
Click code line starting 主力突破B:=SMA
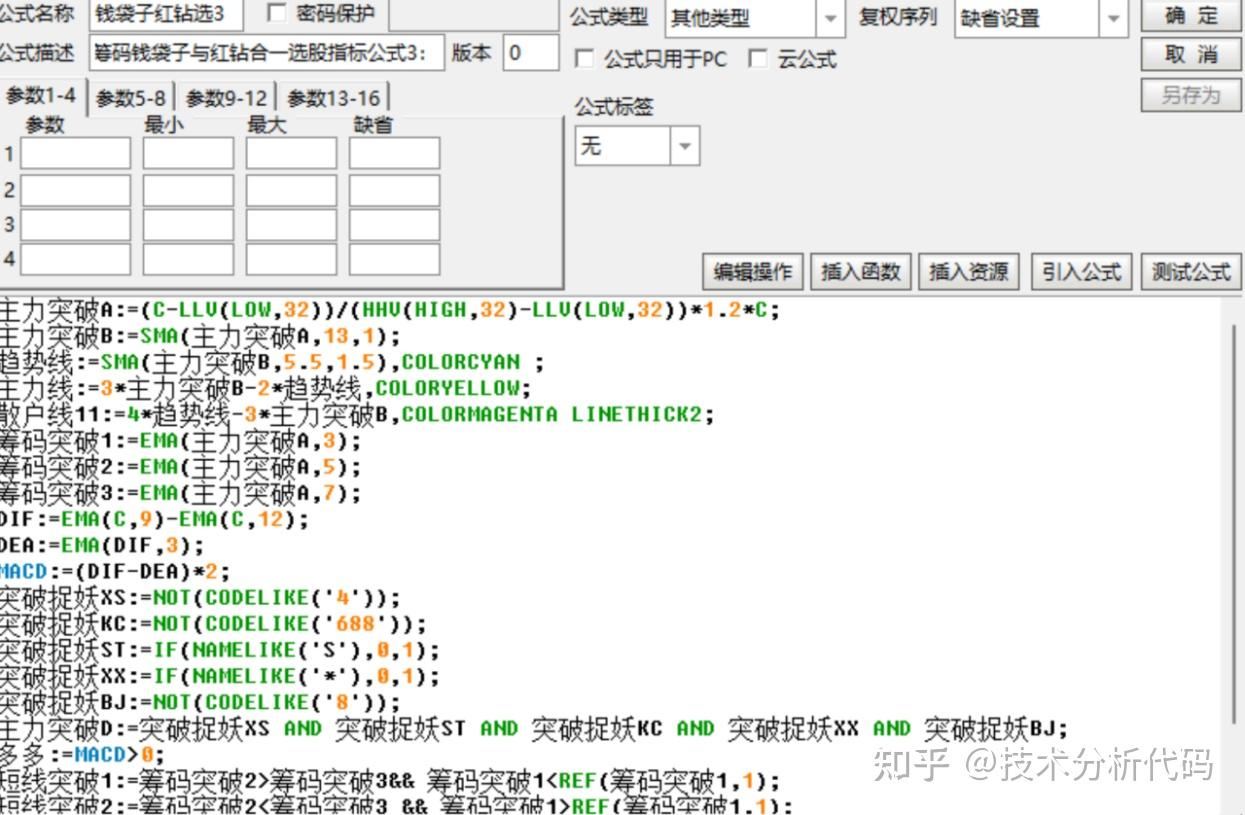click(200, 336)
